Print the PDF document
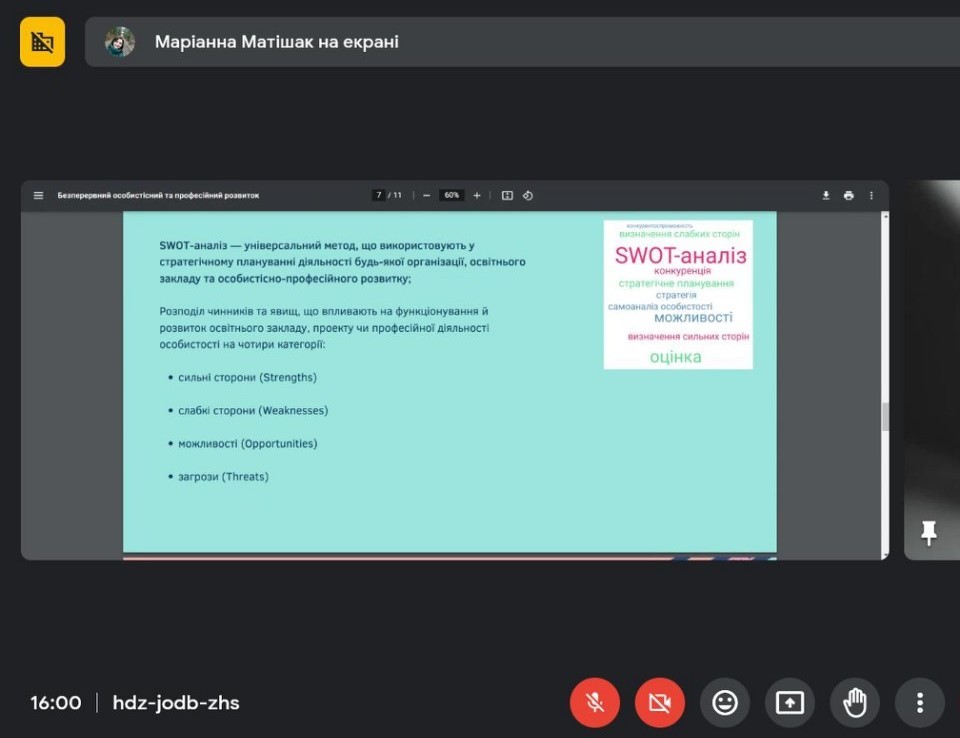Image resolution: width=960 pixels, height=738 pixels. coord(849,195)
